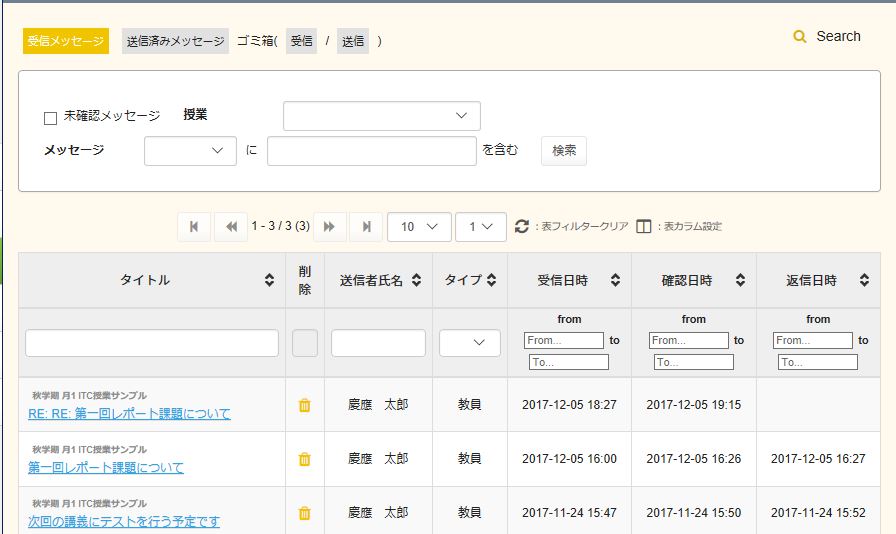
Task: Go to next page arrow
Action: (329, 227)
